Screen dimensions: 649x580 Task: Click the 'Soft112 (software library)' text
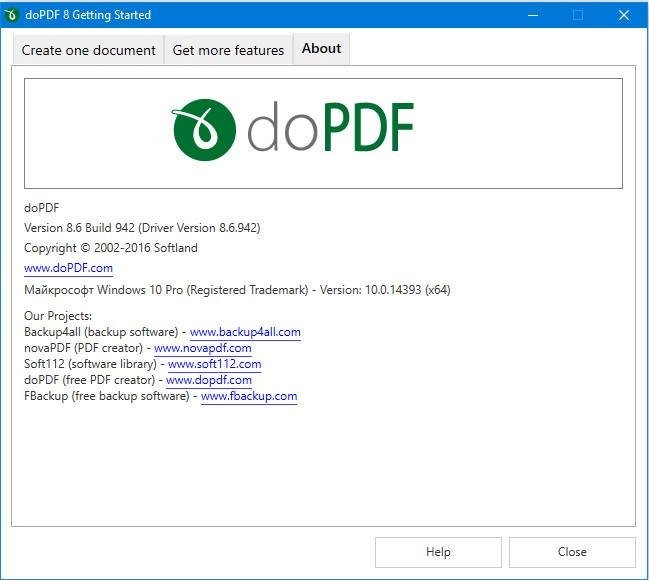pyautogui.click(x=90, y=364)
